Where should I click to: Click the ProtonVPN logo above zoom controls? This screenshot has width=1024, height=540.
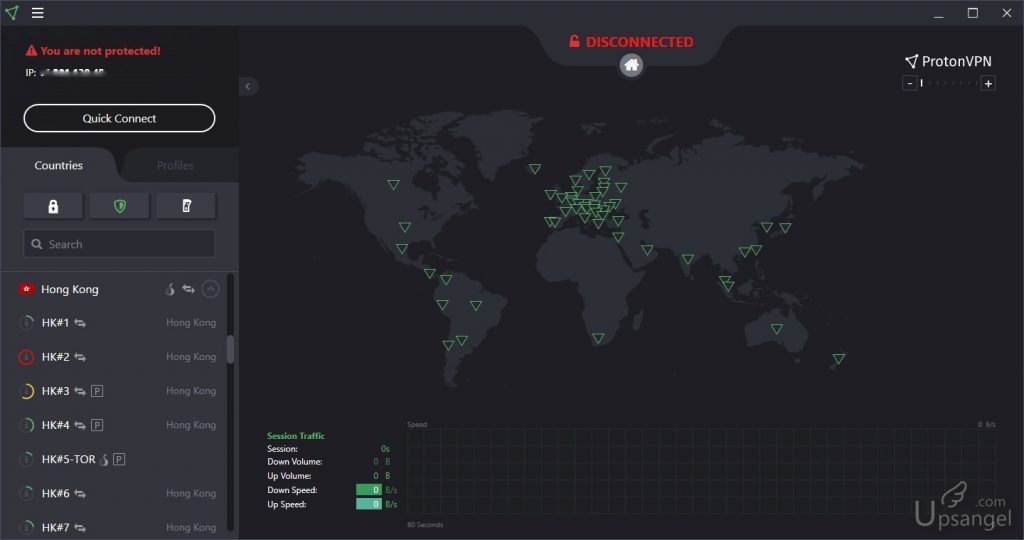pos(948,61)
